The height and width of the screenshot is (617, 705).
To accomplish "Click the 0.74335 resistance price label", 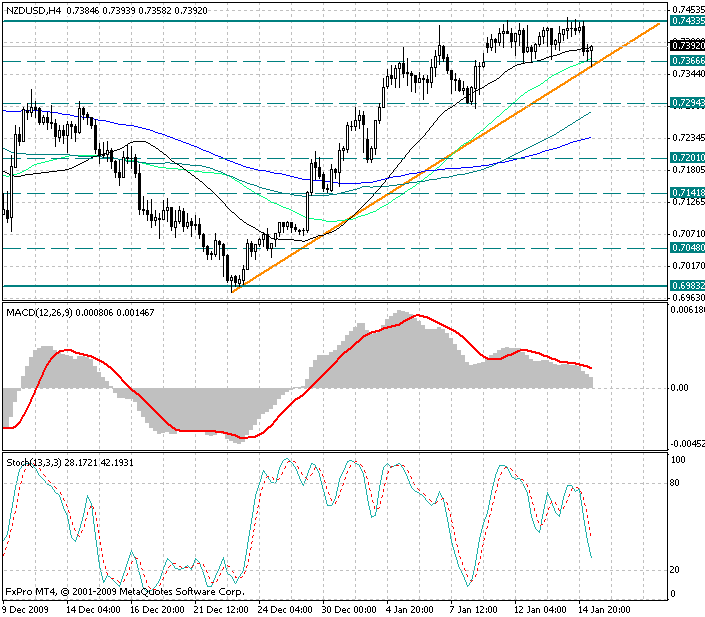I will (x=686, y=21).
